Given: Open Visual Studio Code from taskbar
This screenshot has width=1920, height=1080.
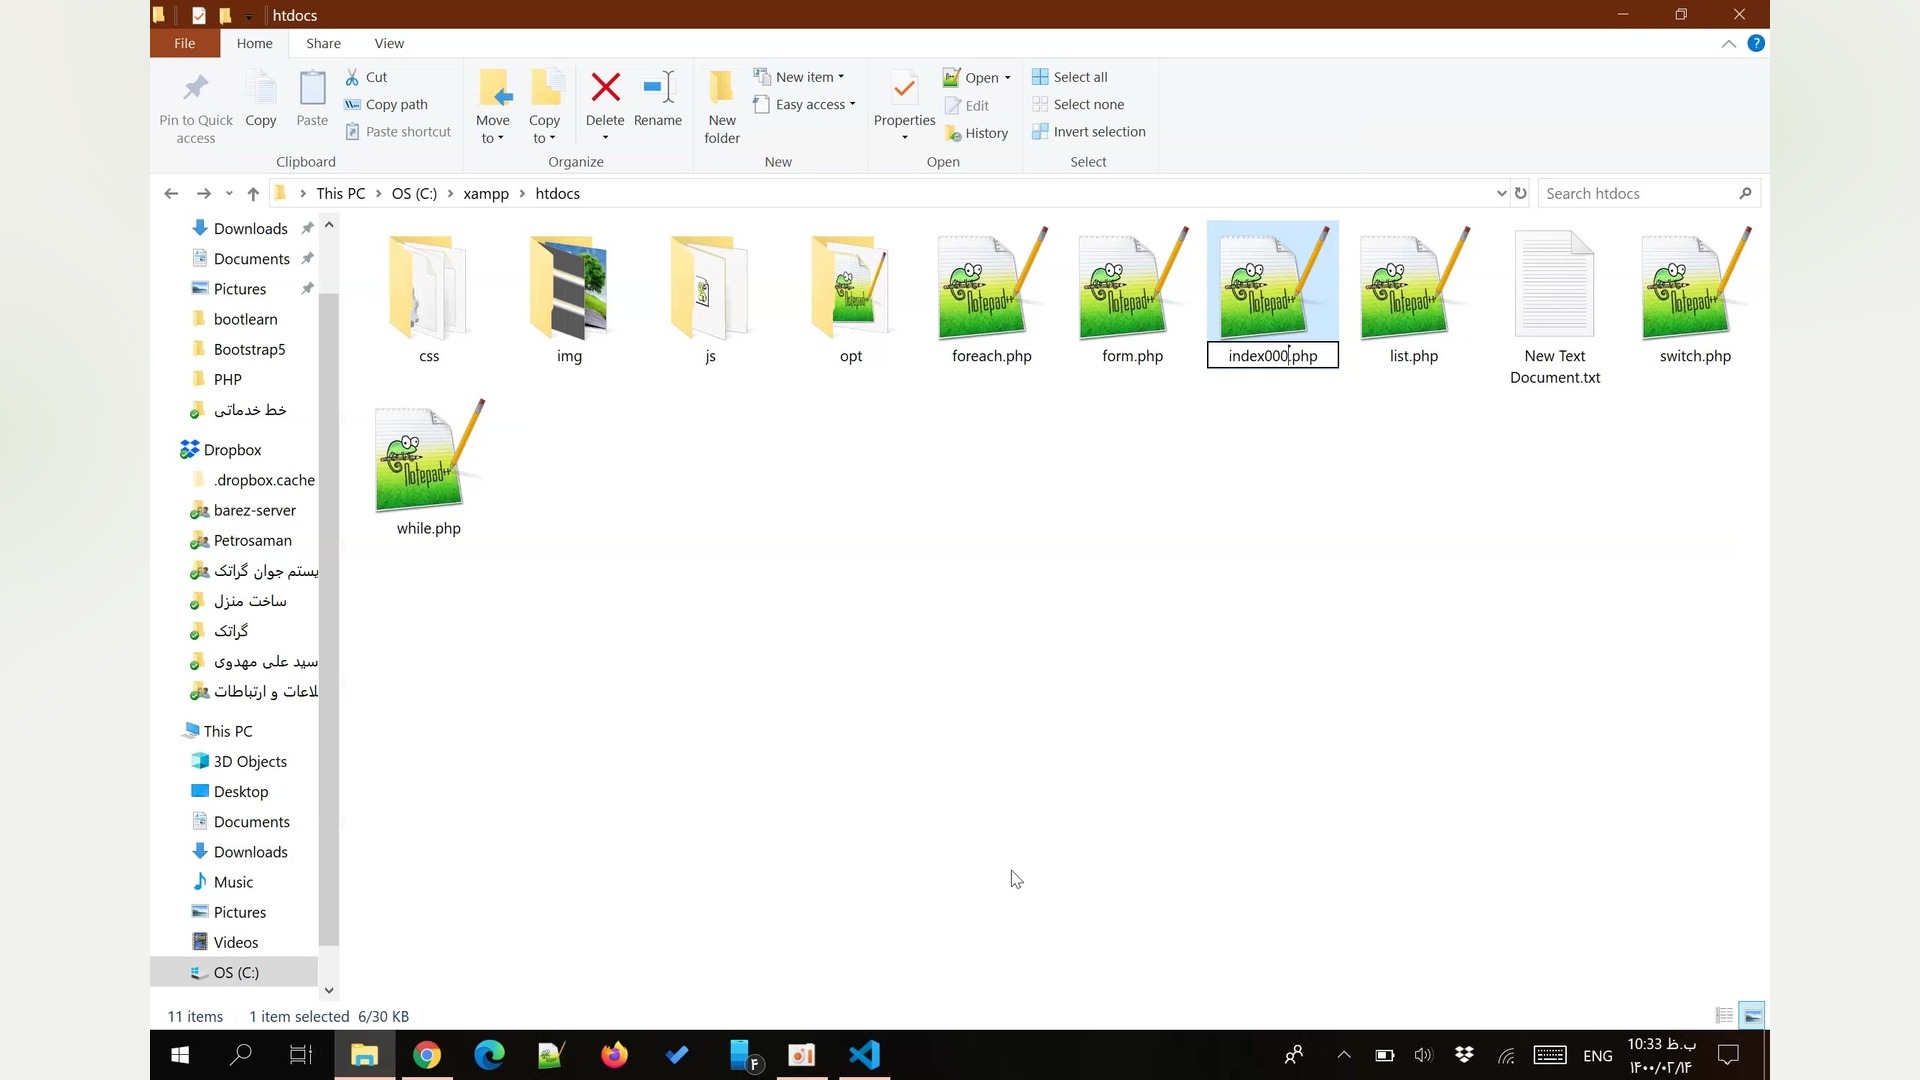Looking at the screenshot, I should pyautogui.click(x=864, y=1055).
